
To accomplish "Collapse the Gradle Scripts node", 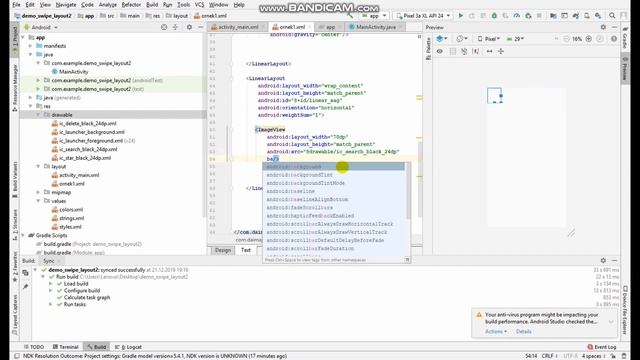I will point(23,236).
